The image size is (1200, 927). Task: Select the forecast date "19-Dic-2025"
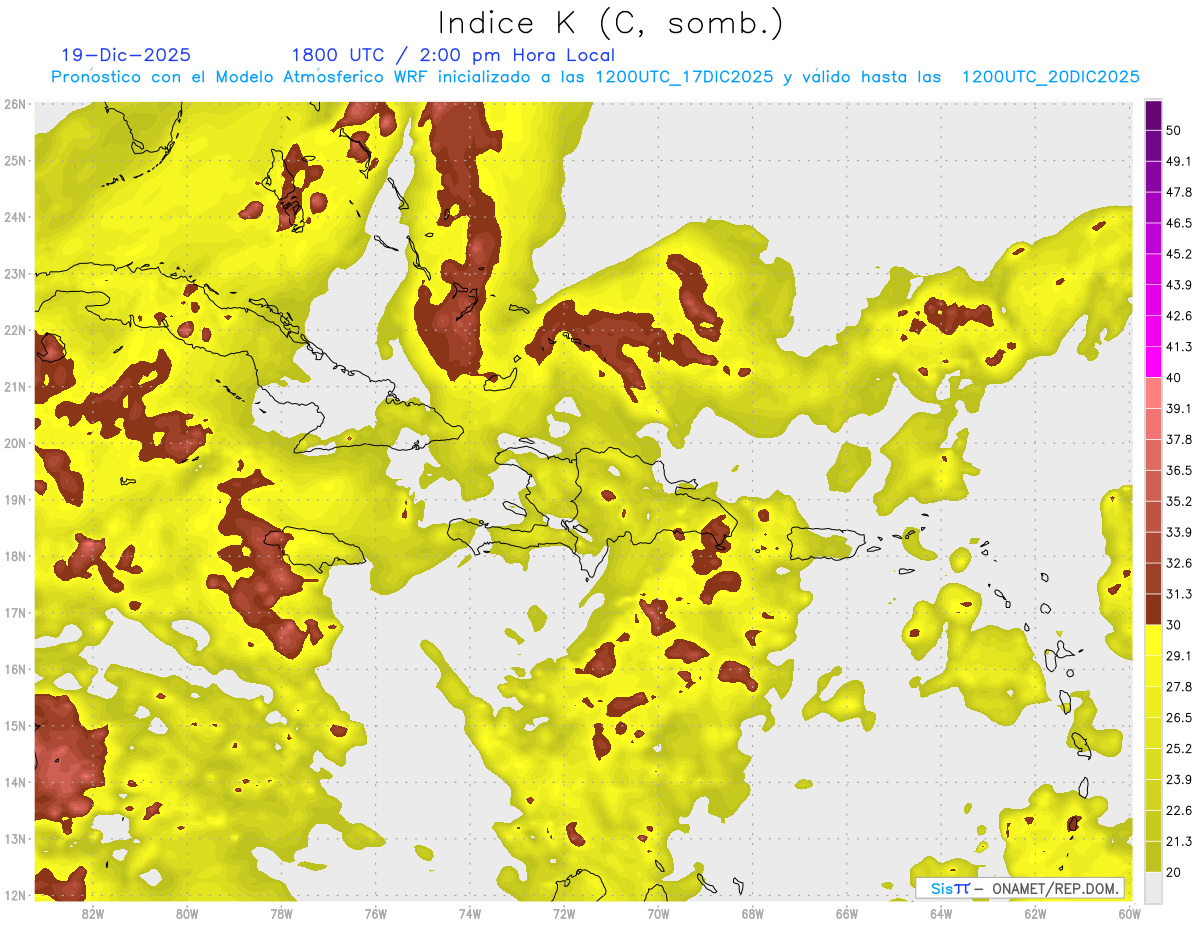coord(125,55)
